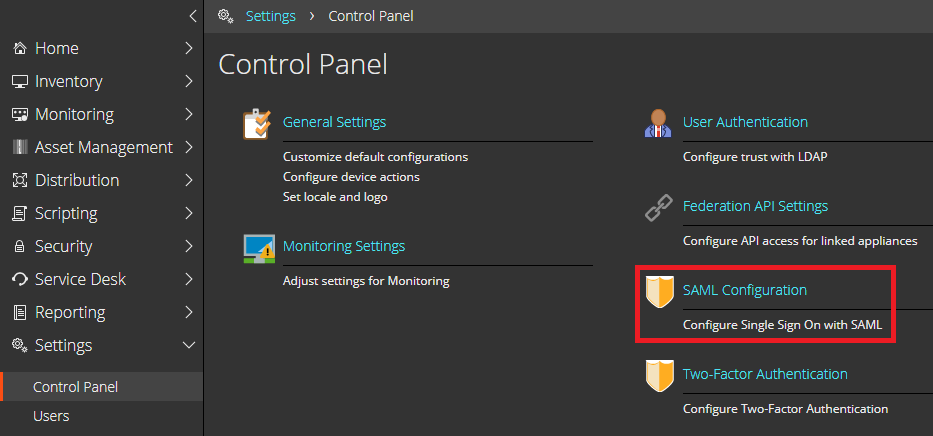Viewport: 933px width, 436px height.
Task: Expand the Inventory menu chevron
Action: [189, 81]
